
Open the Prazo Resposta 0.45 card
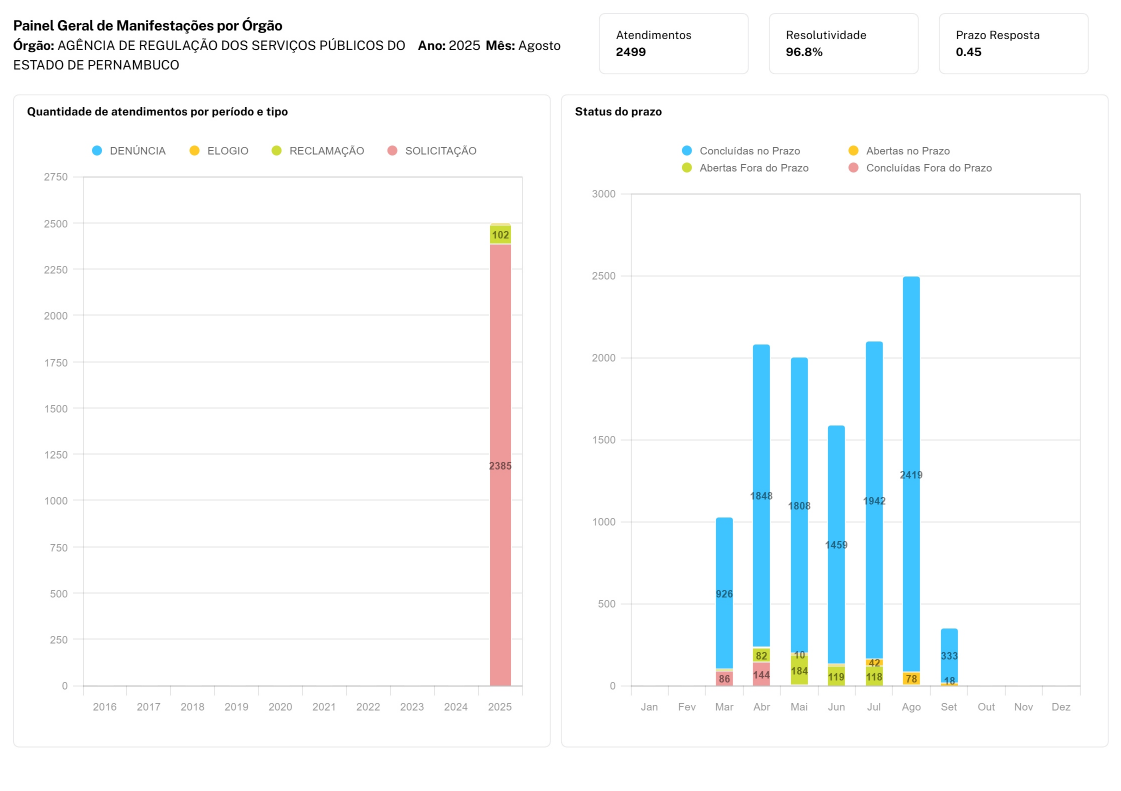(1013, 43)
